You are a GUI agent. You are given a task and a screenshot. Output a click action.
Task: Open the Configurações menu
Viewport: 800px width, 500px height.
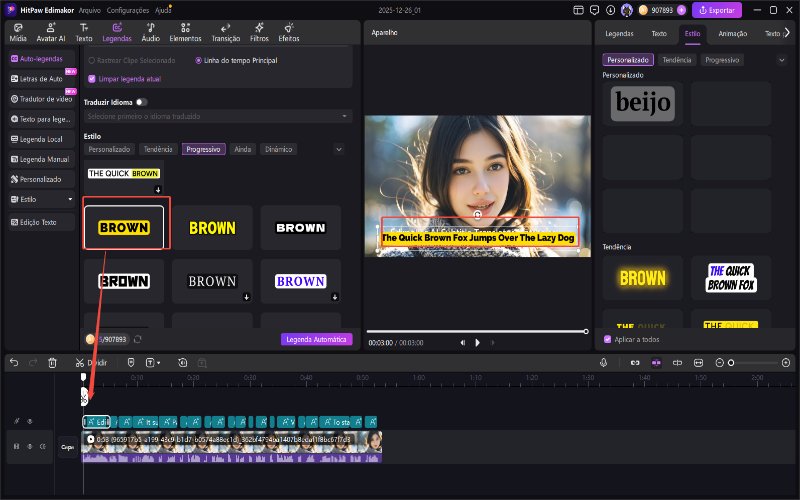click(127, 10)
